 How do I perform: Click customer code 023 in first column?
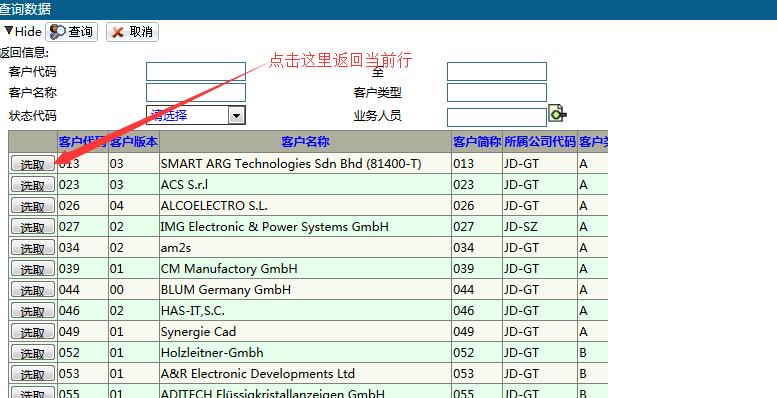click(69, 184)
